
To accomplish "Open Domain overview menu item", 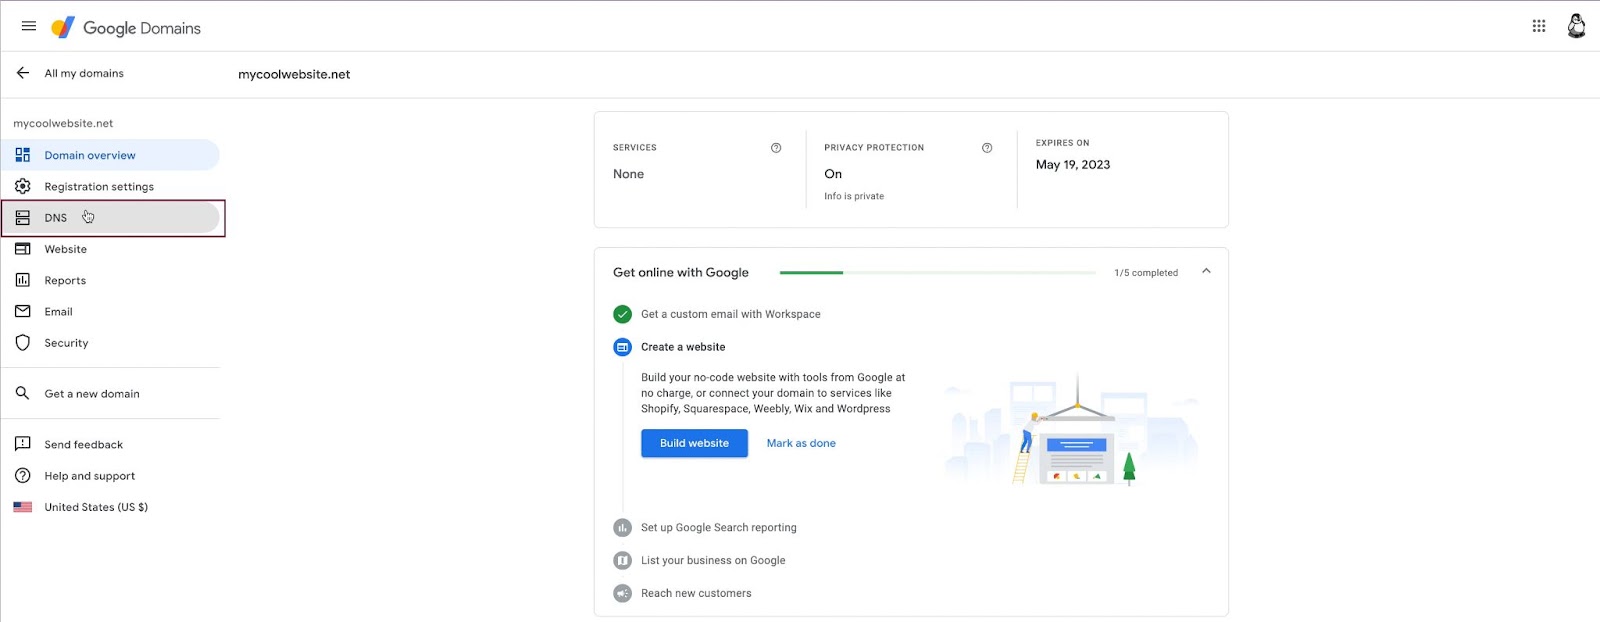I will coord(111,155).
